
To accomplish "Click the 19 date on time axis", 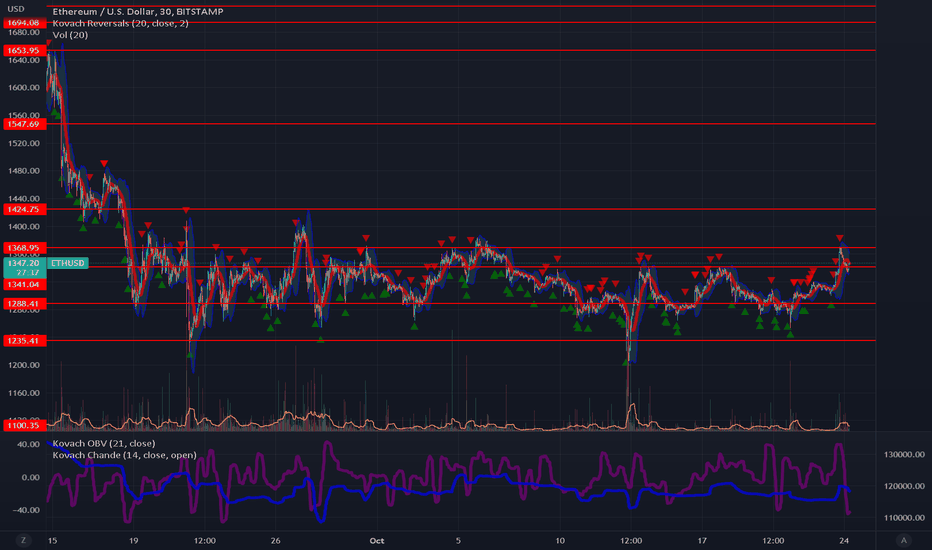I will point(134,540).
